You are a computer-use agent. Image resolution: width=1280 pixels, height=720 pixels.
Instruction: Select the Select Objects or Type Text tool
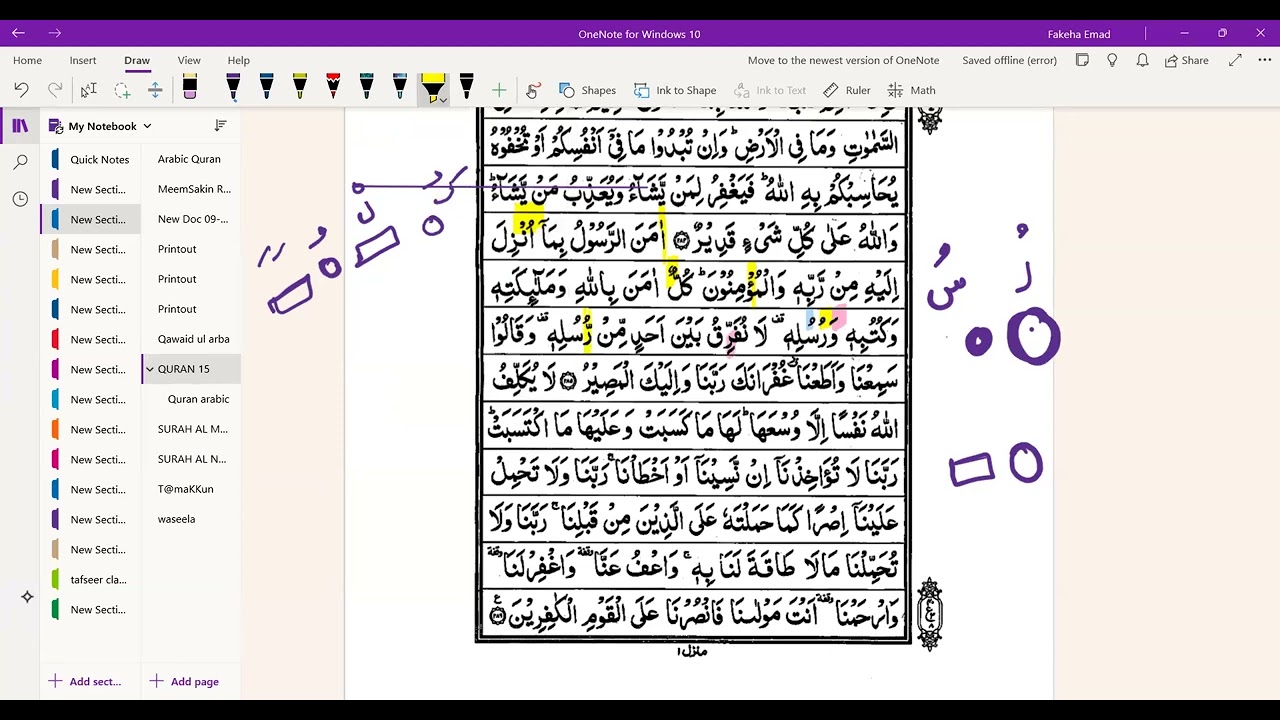click(89, 90)
